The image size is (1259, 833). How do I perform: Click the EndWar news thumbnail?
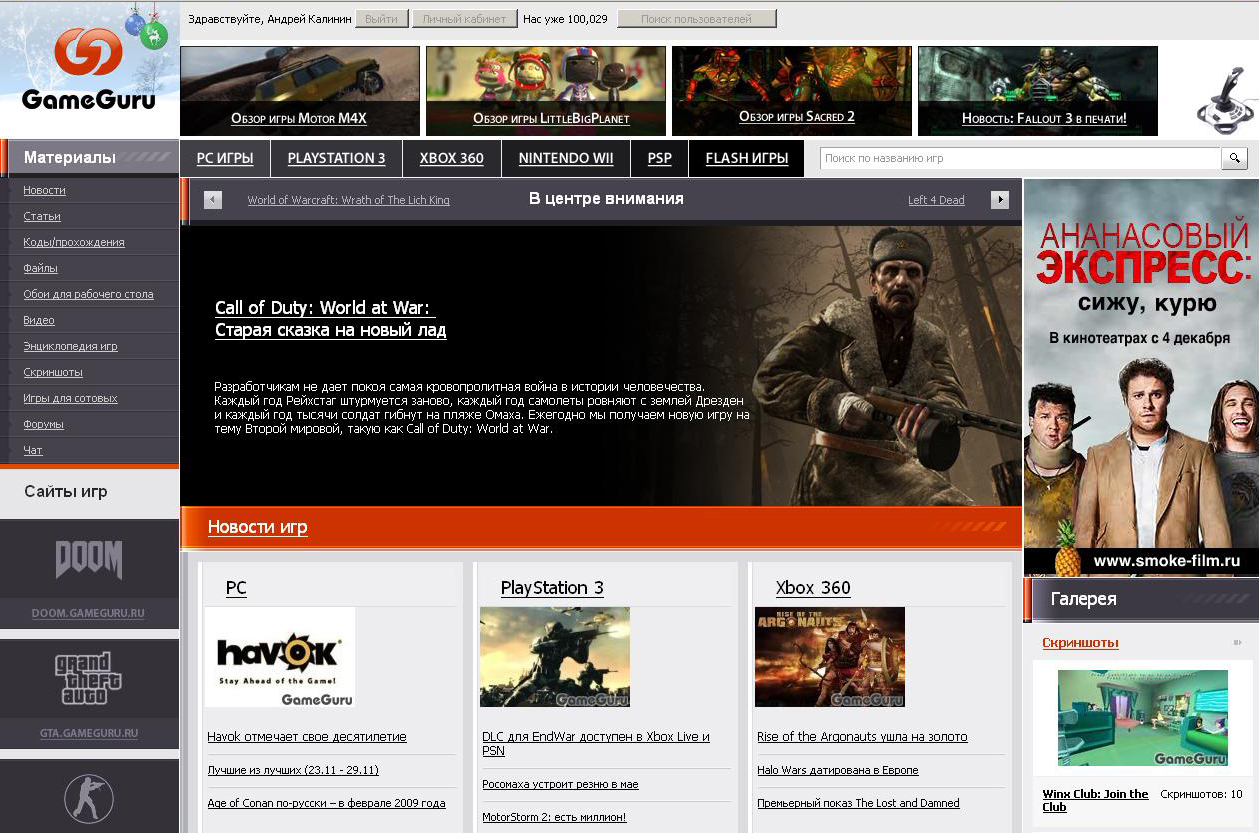click(x=555, y=657)
